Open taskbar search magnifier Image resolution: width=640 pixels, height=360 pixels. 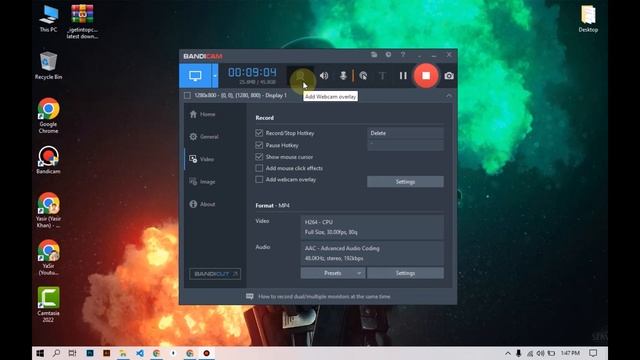coord(56,353)
